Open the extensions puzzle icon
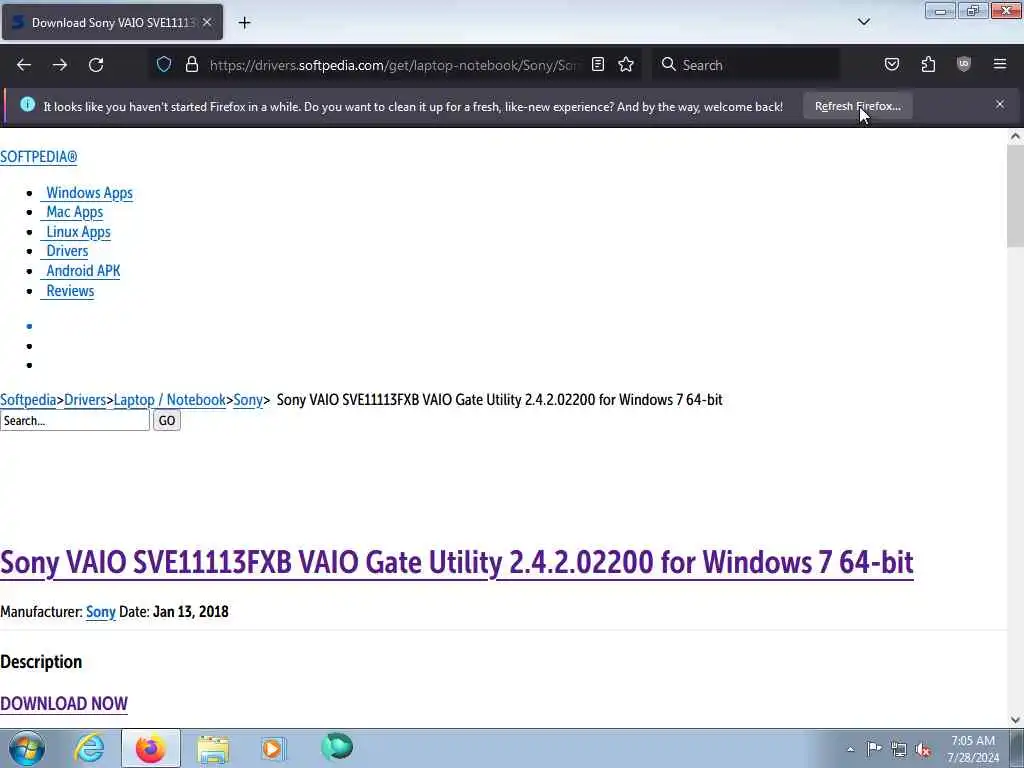Image resolution: width=1024 pixels, height=768 pixels. click(x=928, y=64)
